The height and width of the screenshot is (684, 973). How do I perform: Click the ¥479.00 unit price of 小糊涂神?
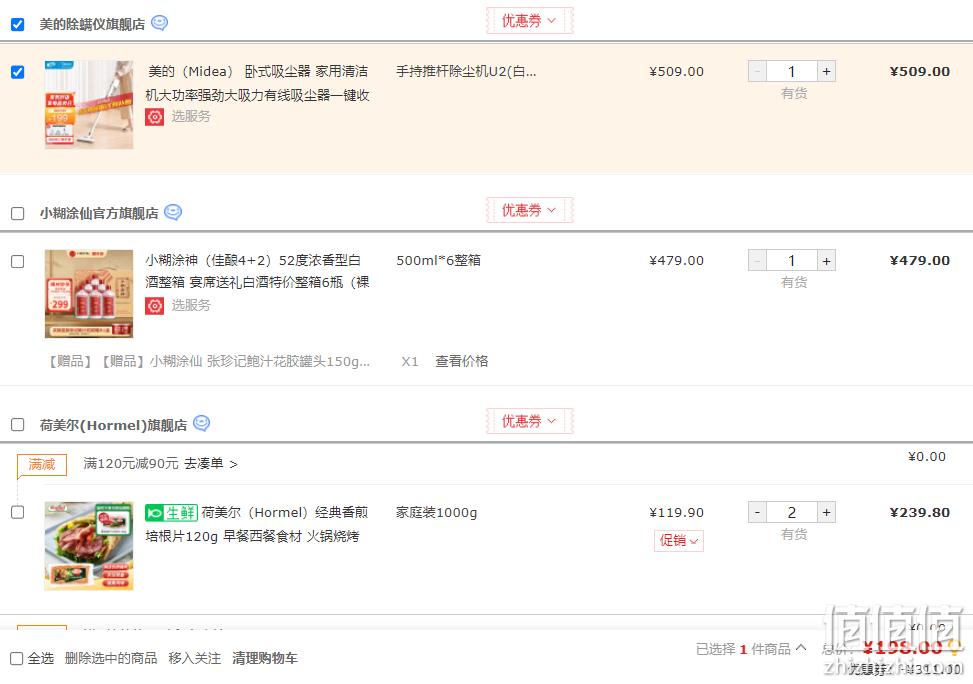[676, 261]
